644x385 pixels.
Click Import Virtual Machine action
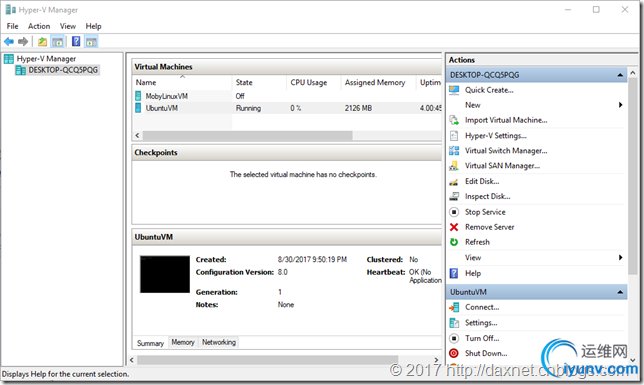[506, 120]
